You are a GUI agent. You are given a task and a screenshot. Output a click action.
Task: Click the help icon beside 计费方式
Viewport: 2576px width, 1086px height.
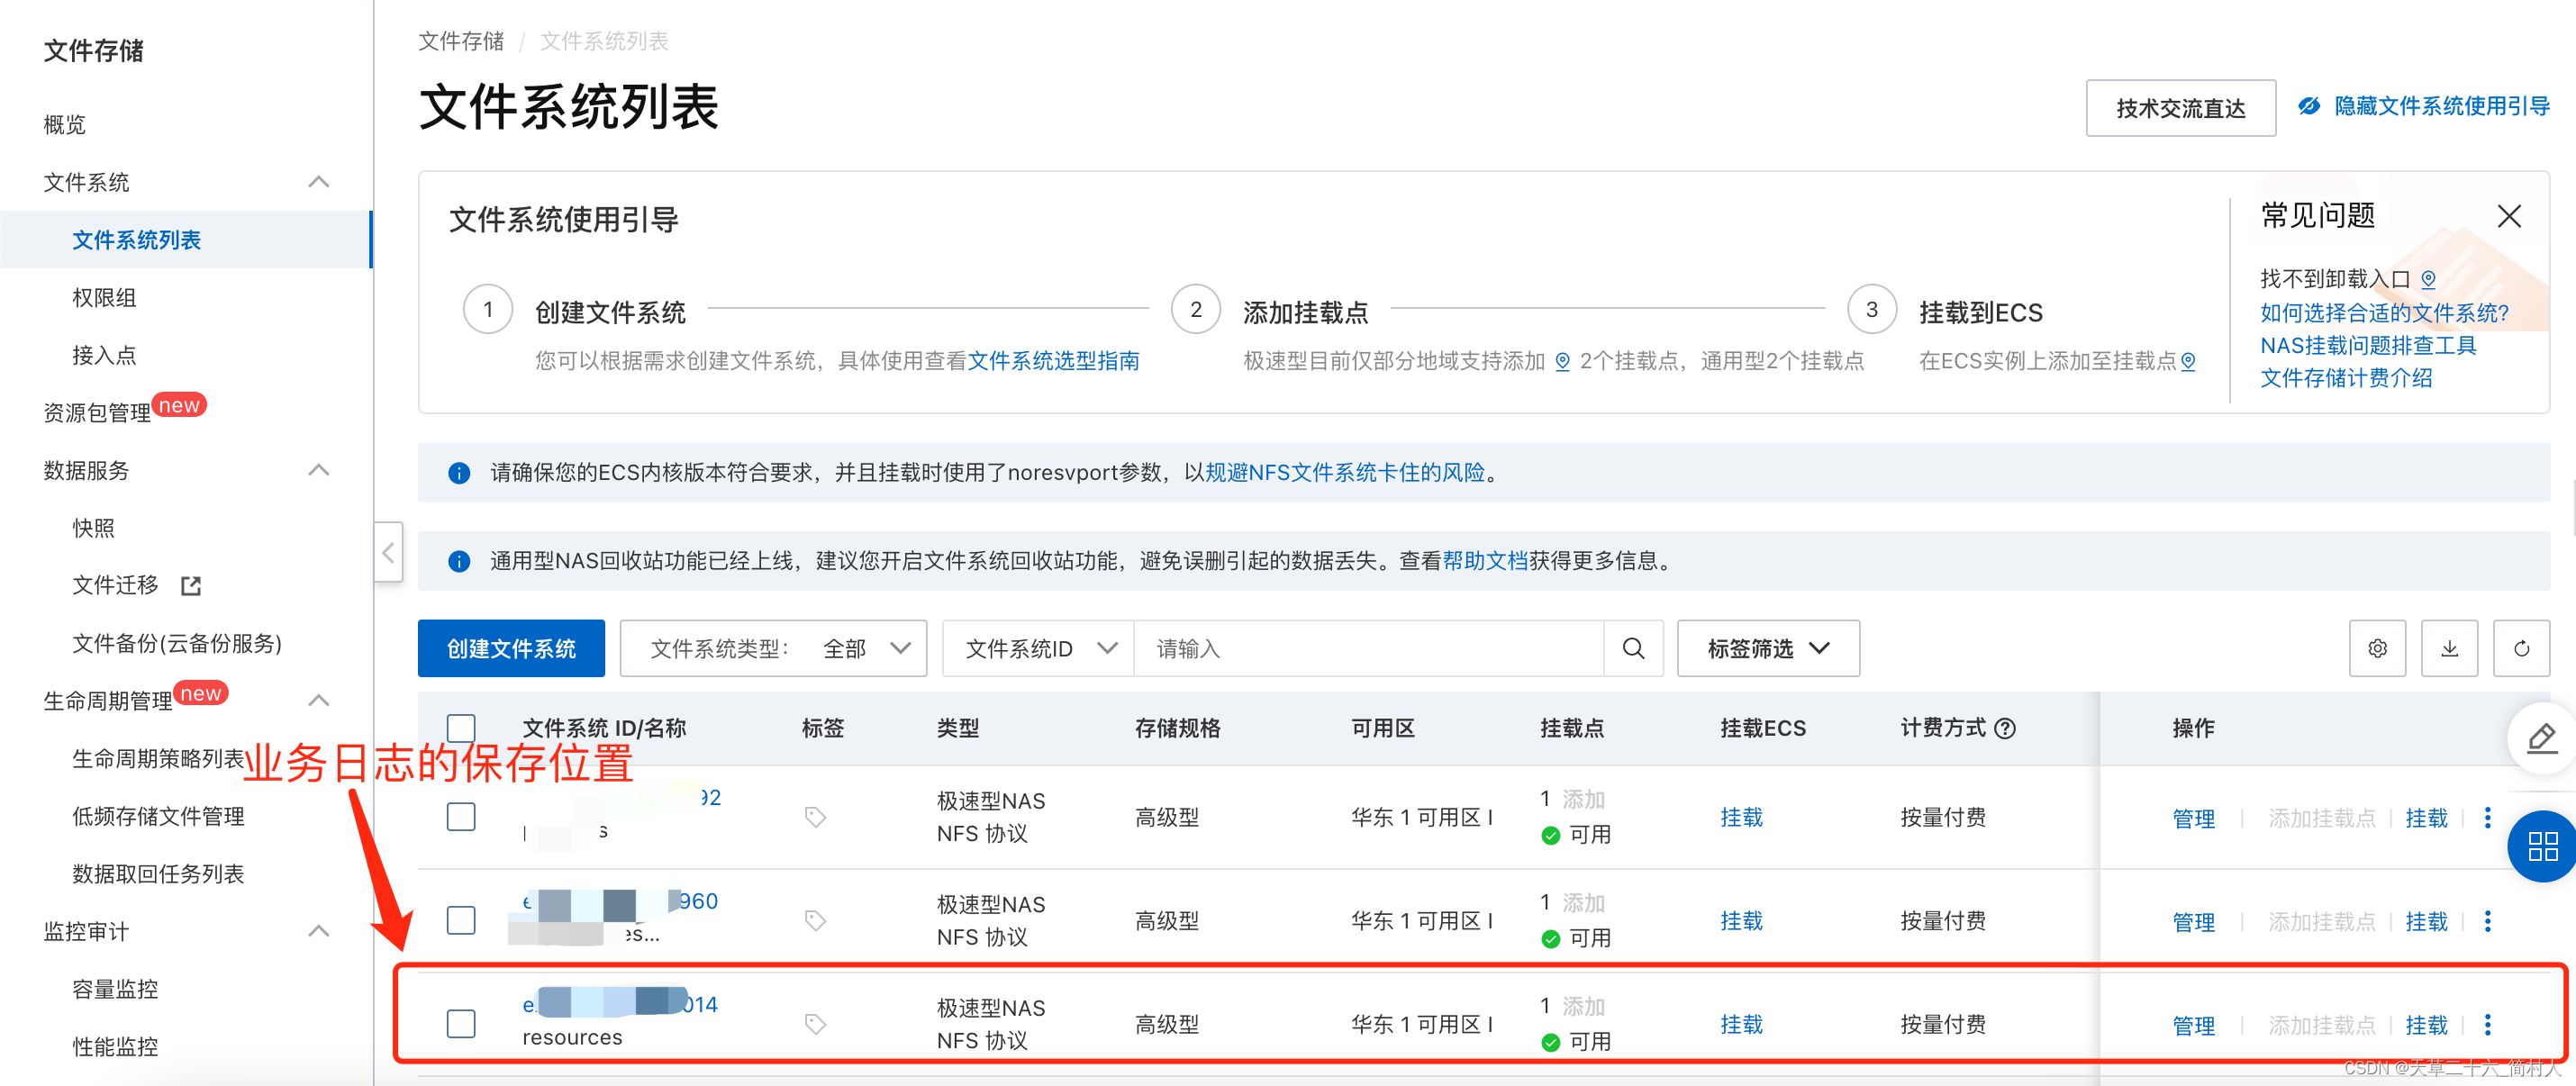[2004, 728]
